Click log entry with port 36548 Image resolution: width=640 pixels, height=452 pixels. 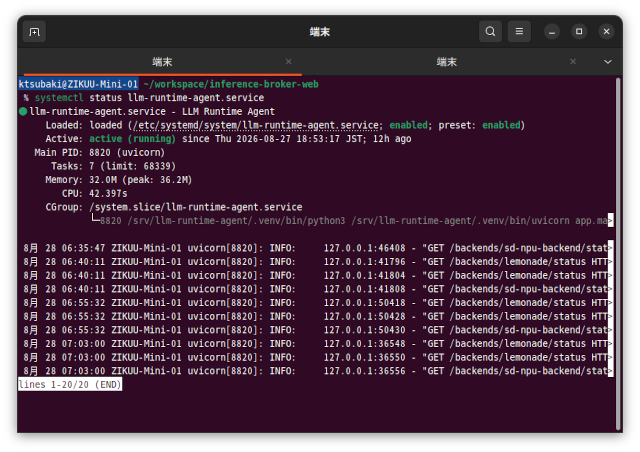tap(317, 344)
